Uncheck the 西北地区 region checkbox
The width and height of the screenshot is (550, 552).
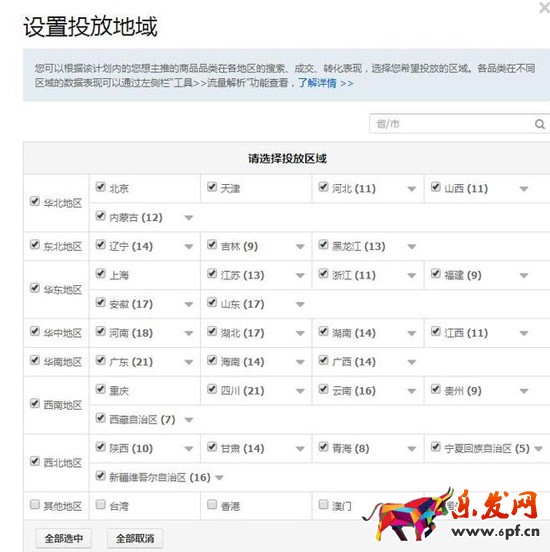tap(35, 461)
